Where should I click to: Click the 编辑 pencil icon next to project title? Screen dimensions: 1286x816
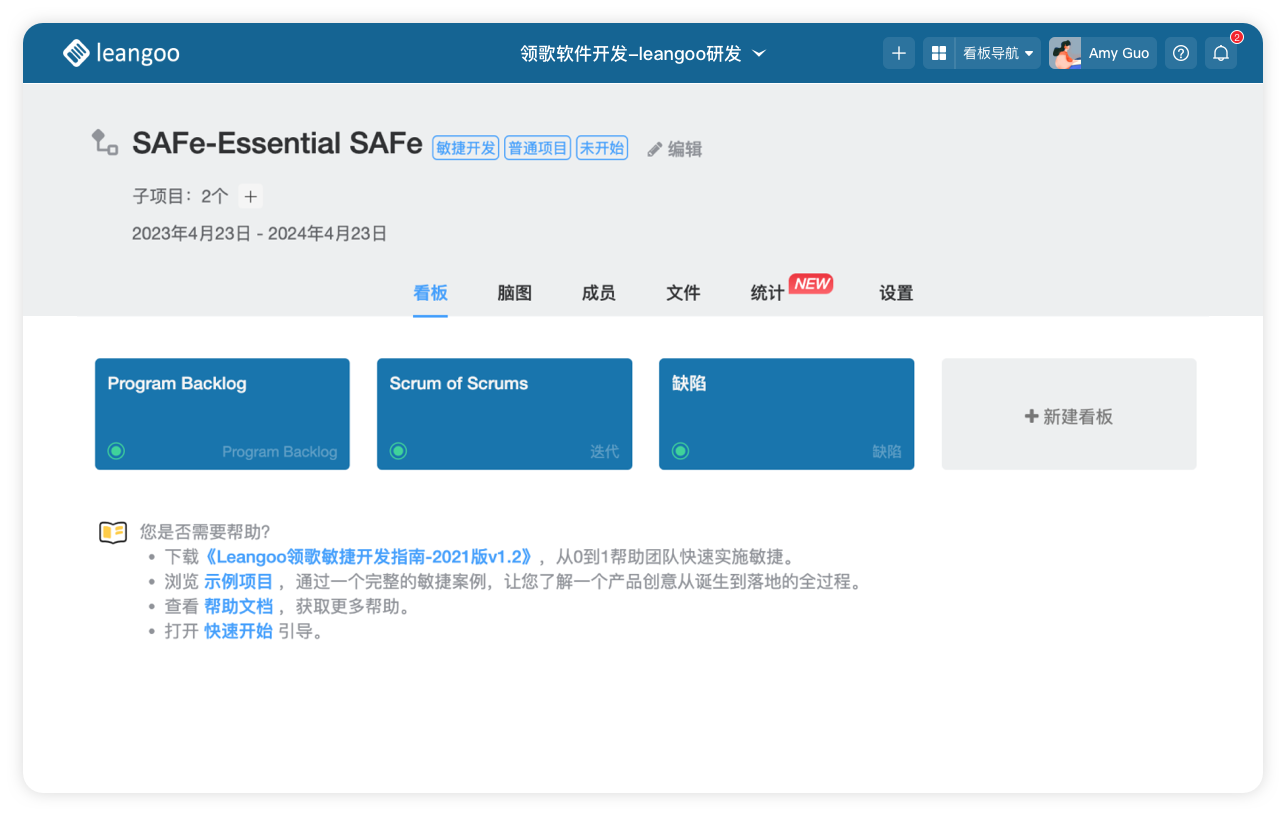[654, 148]
